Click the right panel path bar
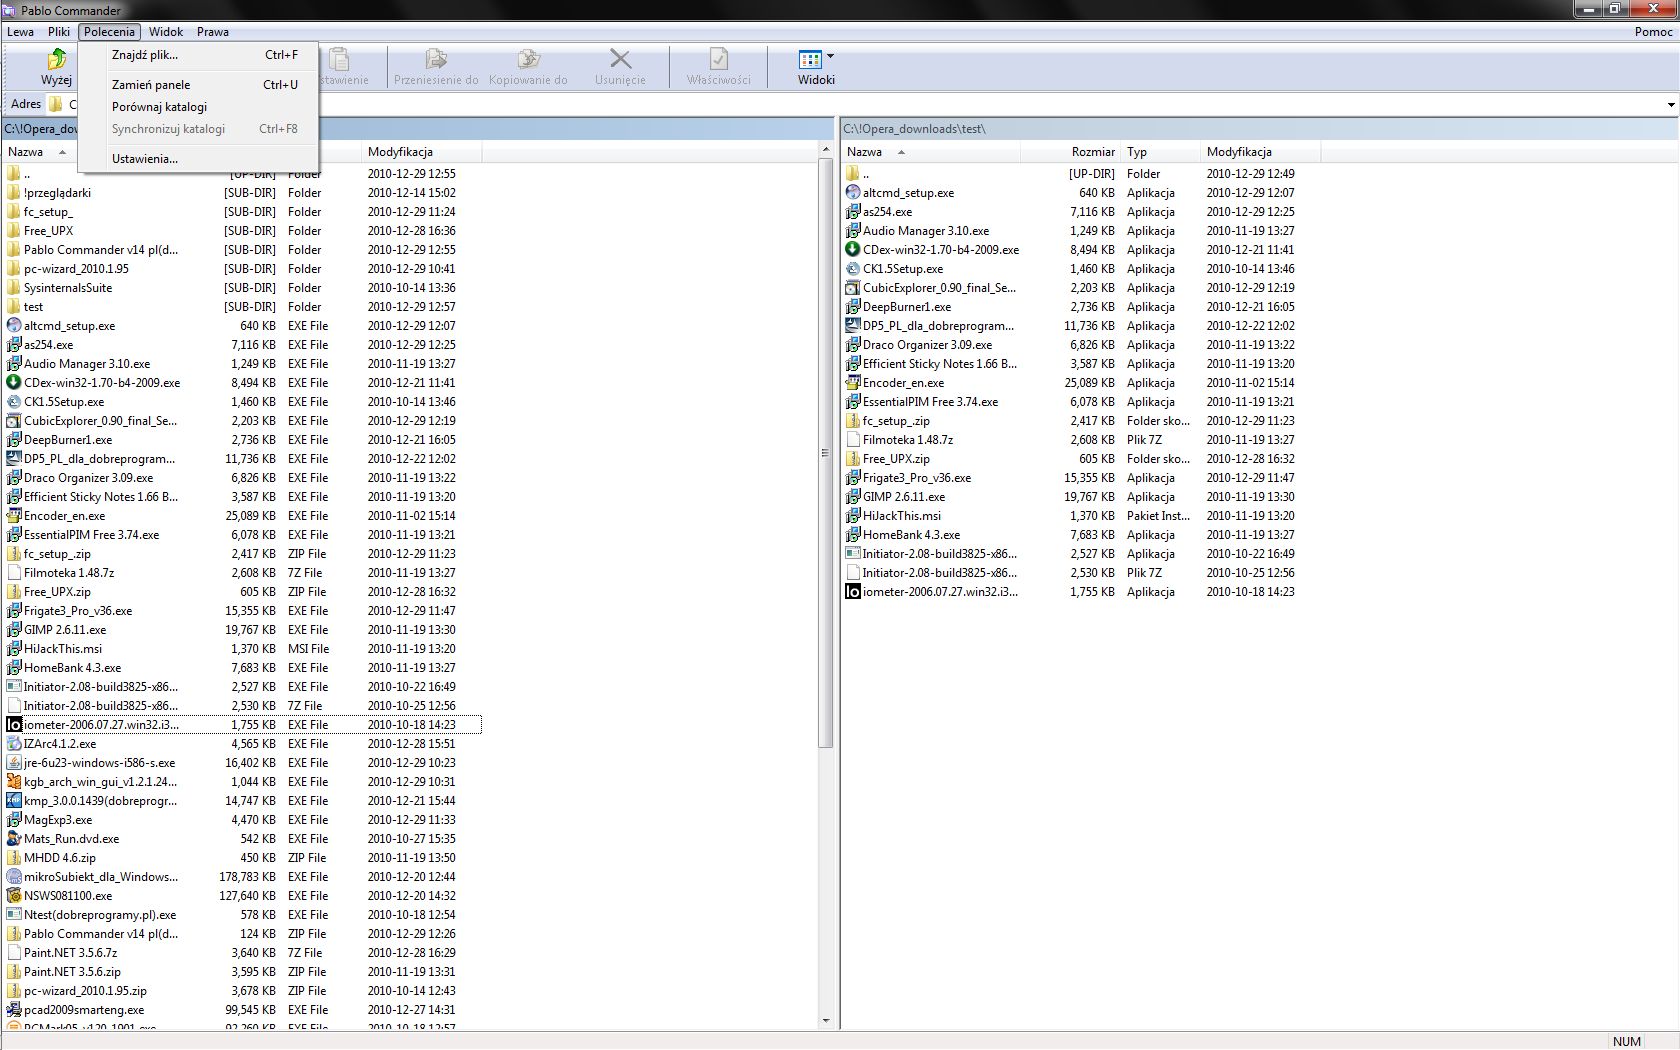The image size is (1680, 1050). [x=1259, y=129]
